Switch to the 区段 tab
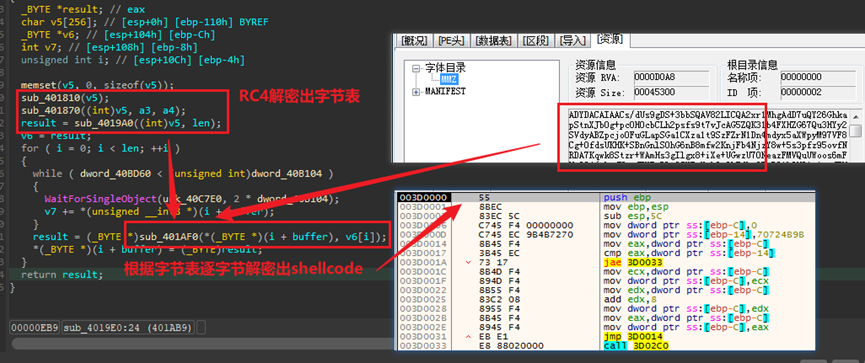The image size is (865, 363). coord(536,41)
